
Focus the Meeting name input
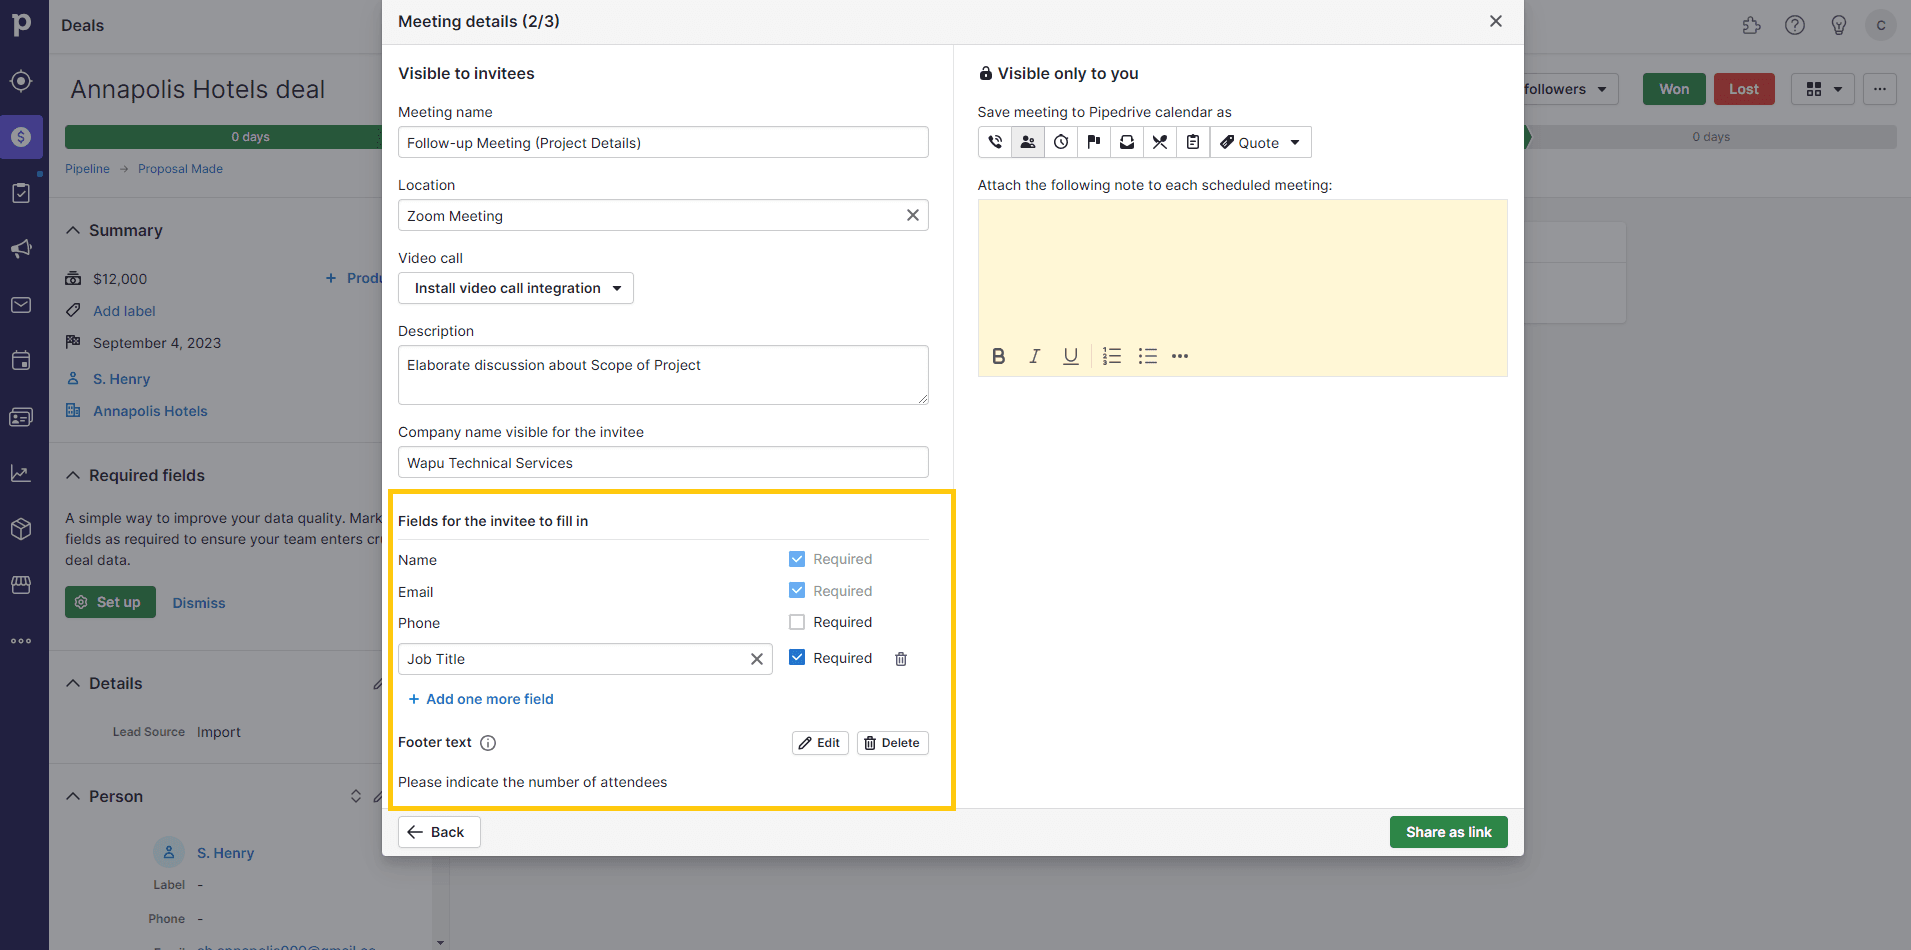pos(663,142)
